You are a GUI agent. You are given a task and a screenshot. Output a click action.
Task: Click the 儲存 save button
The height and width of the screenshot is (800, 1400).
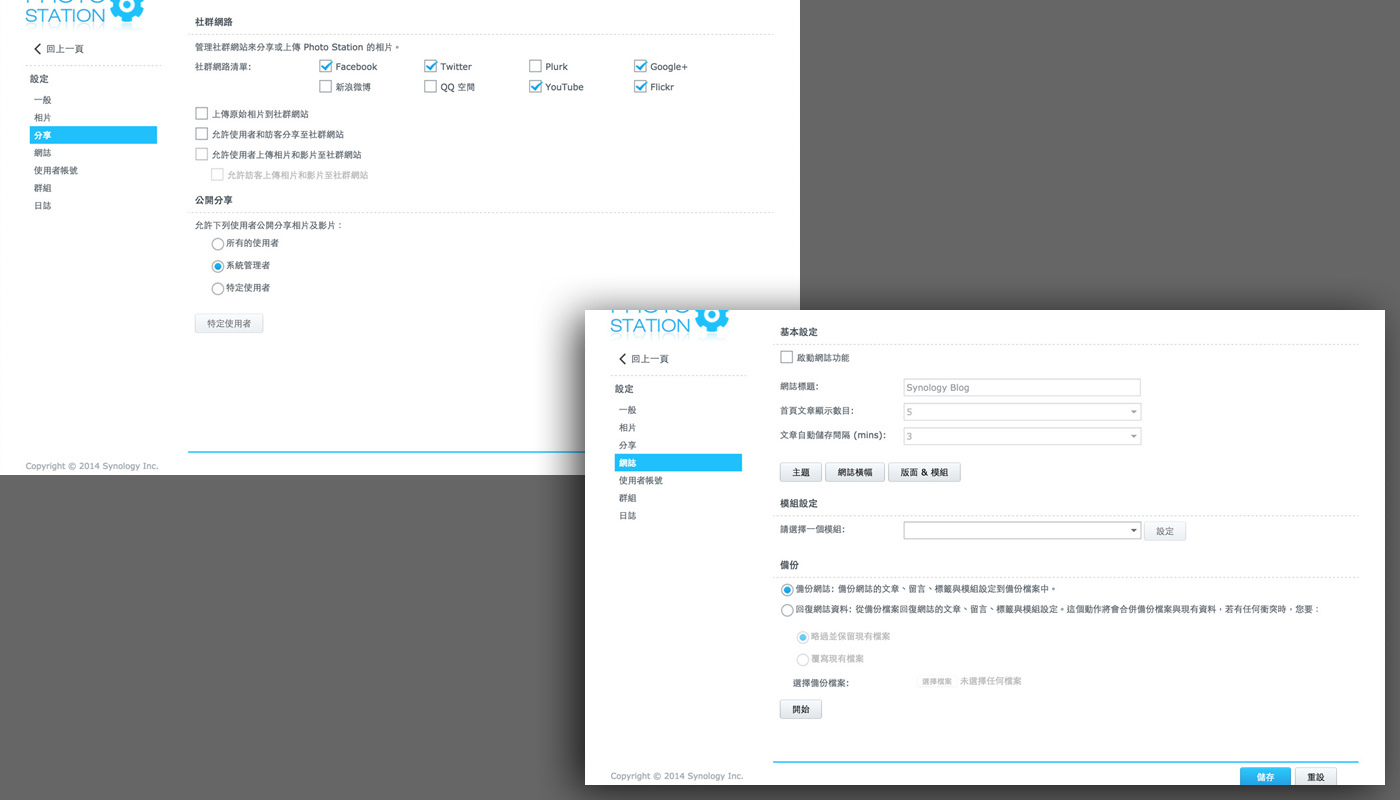coord(1265,777)
